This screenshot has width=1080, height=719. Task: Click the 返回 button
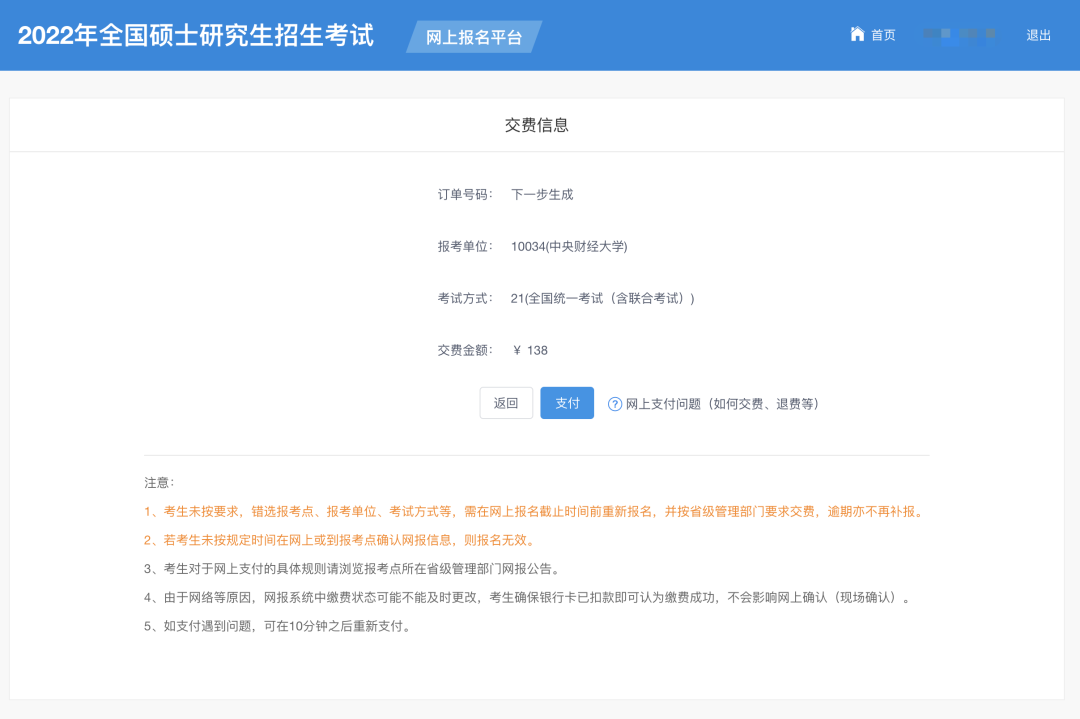pos(506,403)
